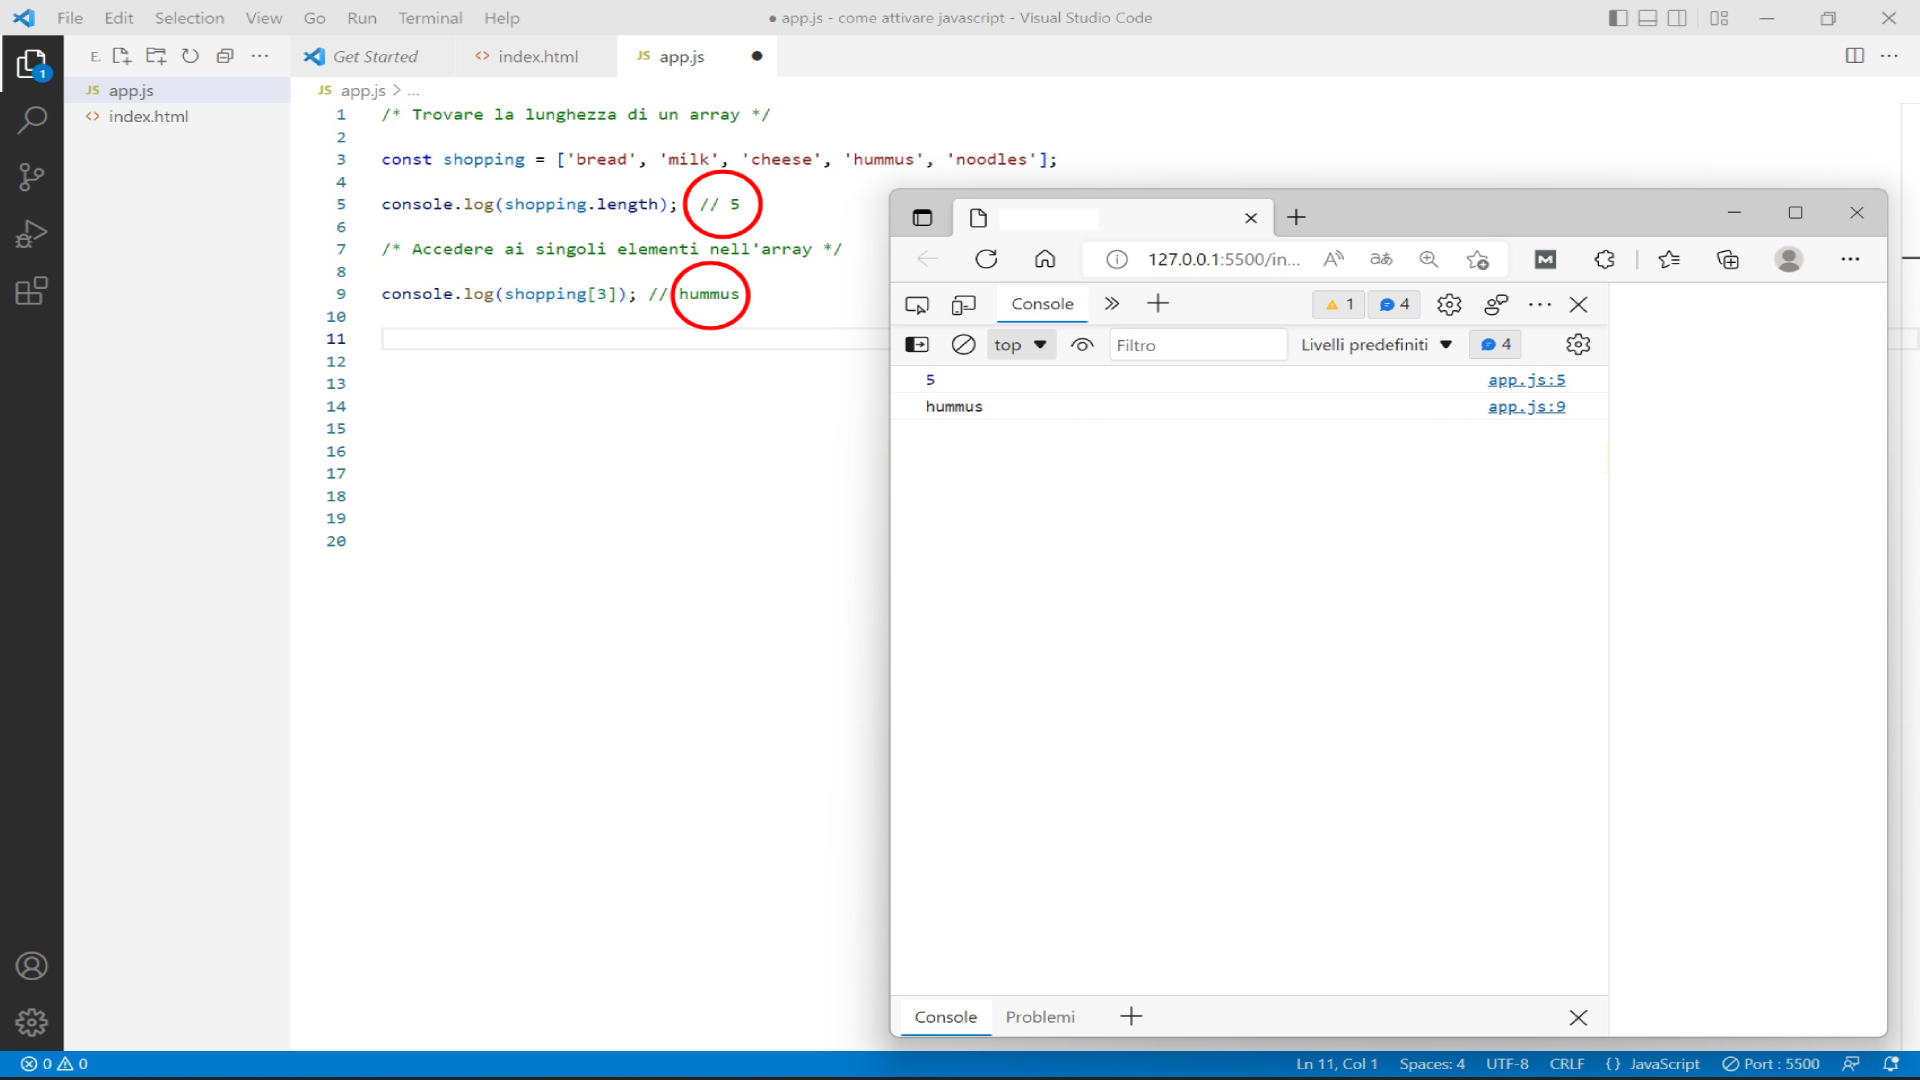Click split editor right icon
The image size is (1920, 1080).
point(1854,56)
